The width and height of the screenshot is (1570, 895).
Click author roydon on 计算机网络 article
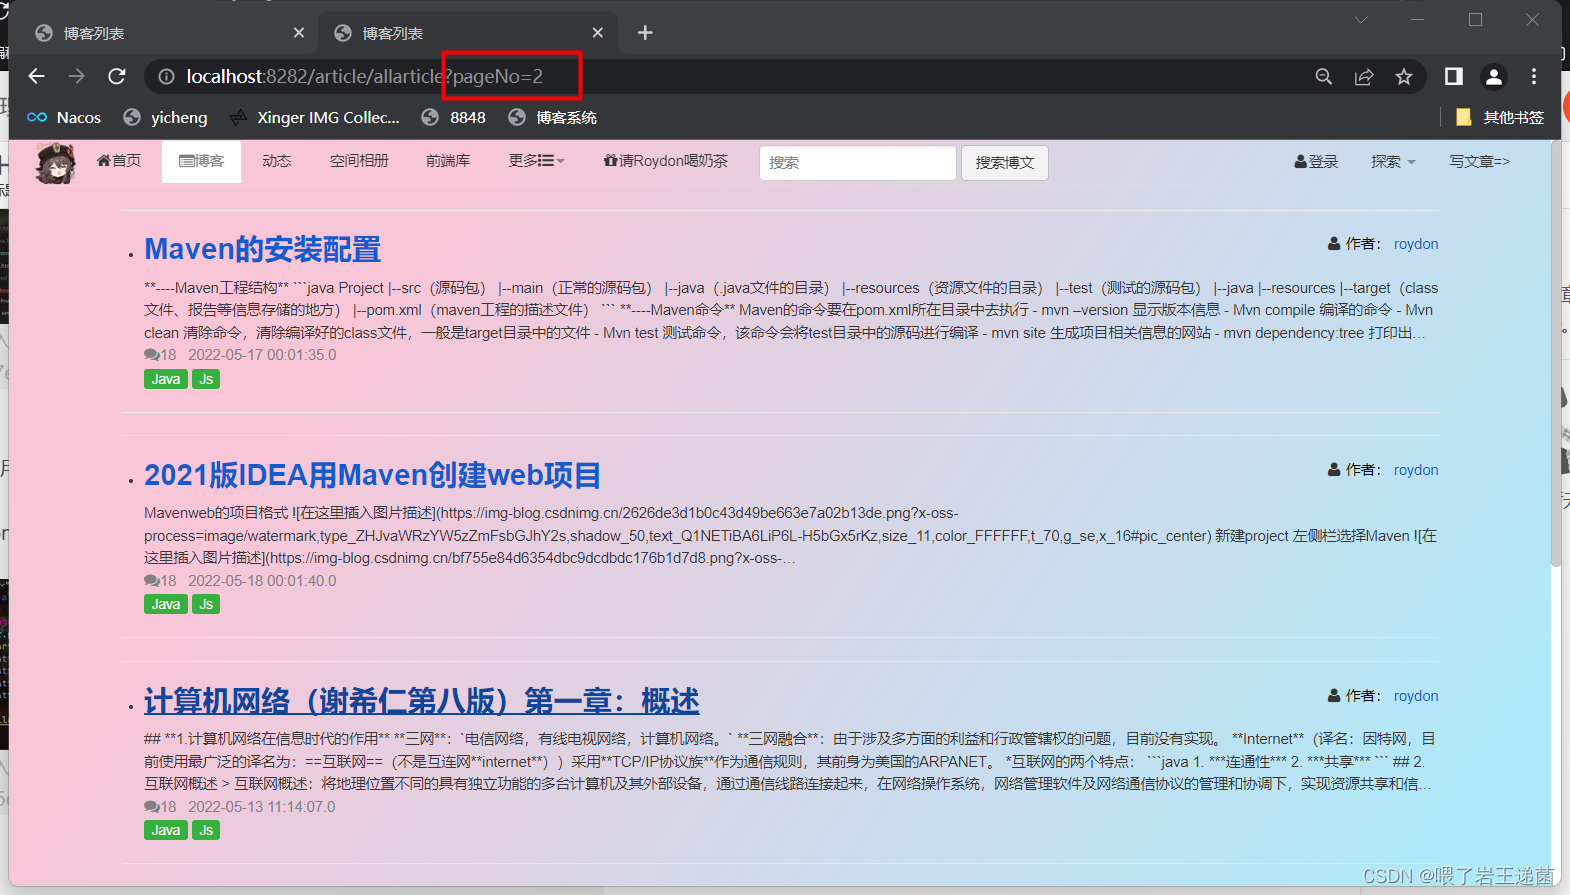tap(1416, 696)
